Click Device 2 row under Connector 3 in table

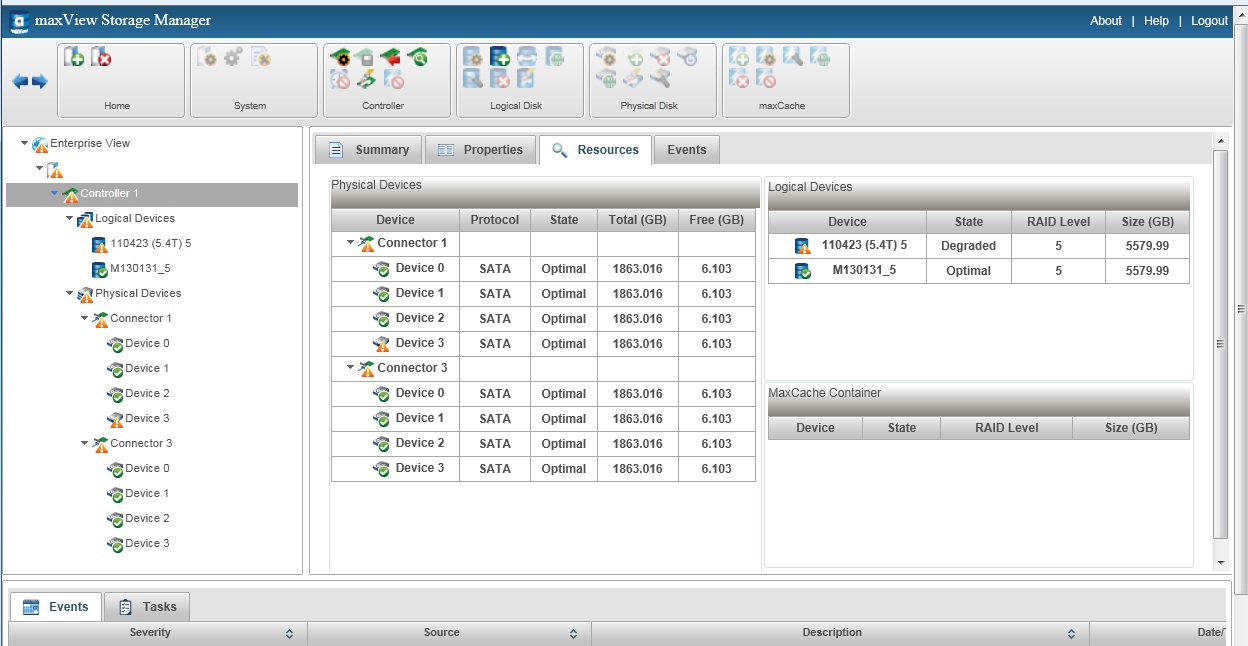544,444
